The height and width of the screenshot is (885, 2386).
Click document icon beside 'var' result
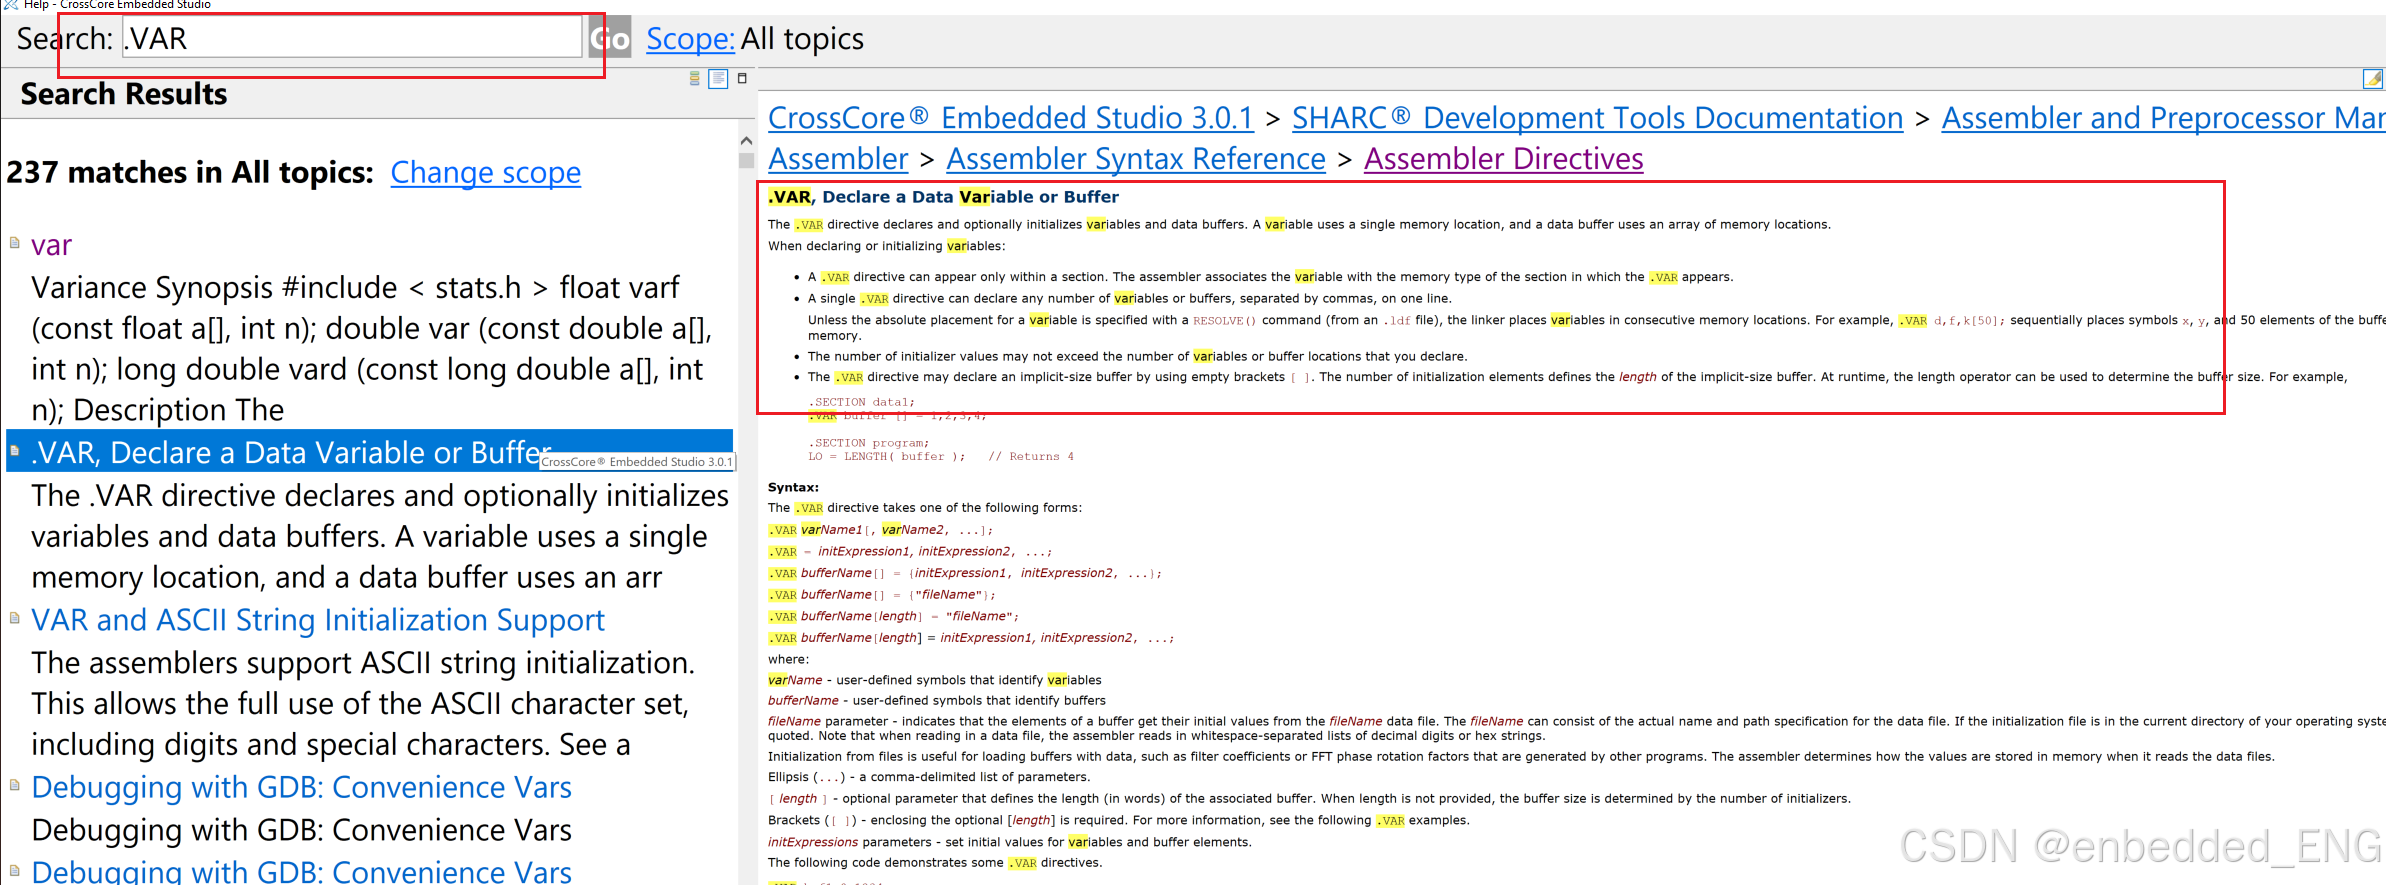pyautogui.click(x=15, y=243)
